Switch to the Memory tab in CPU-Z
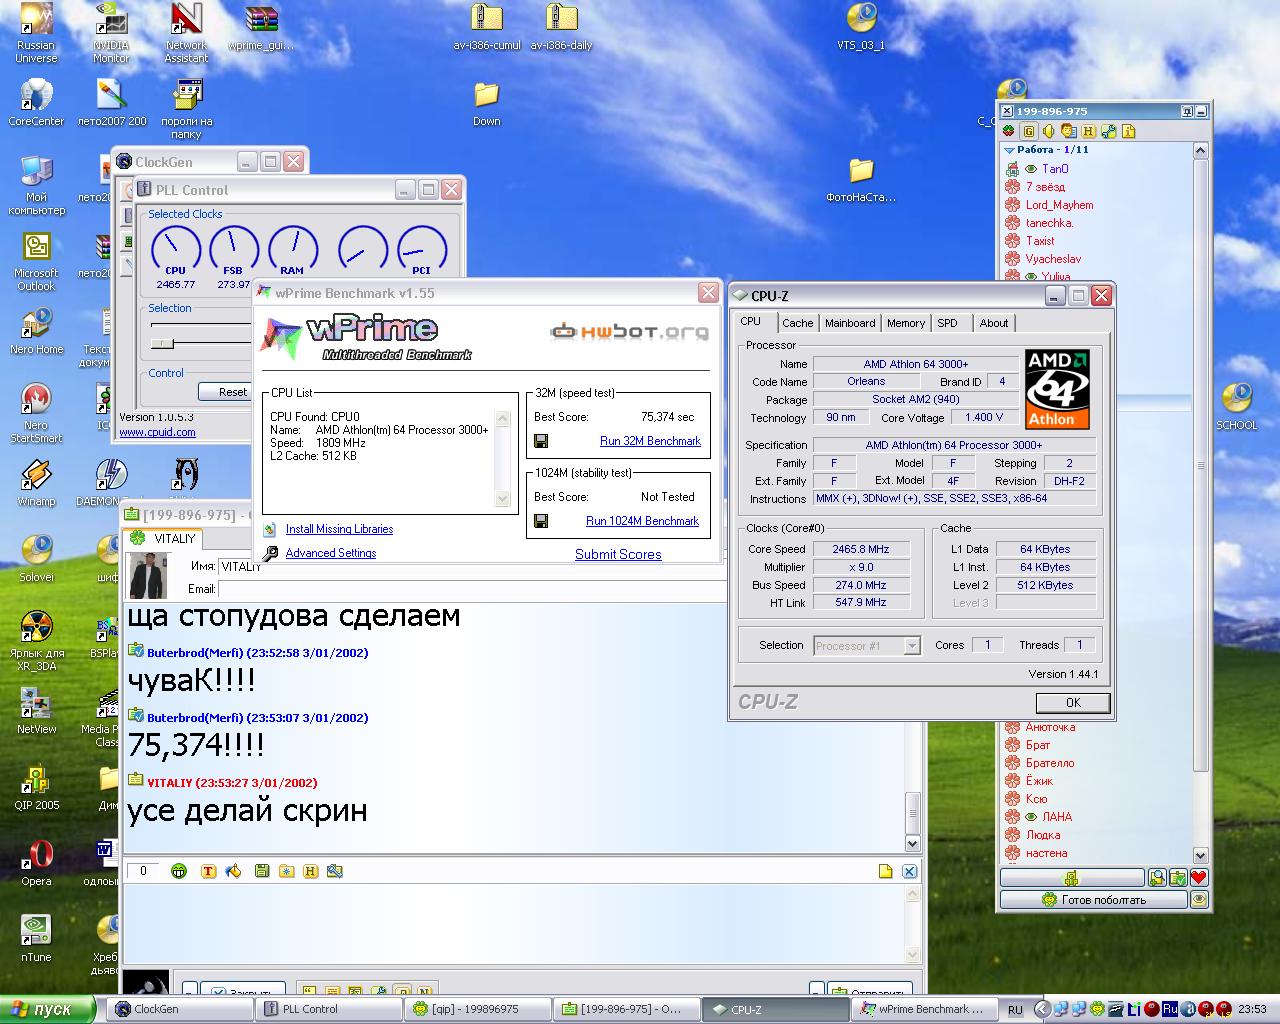Image resolution: width=1280 pixels, height=1024 pixels. coord(906,323)
